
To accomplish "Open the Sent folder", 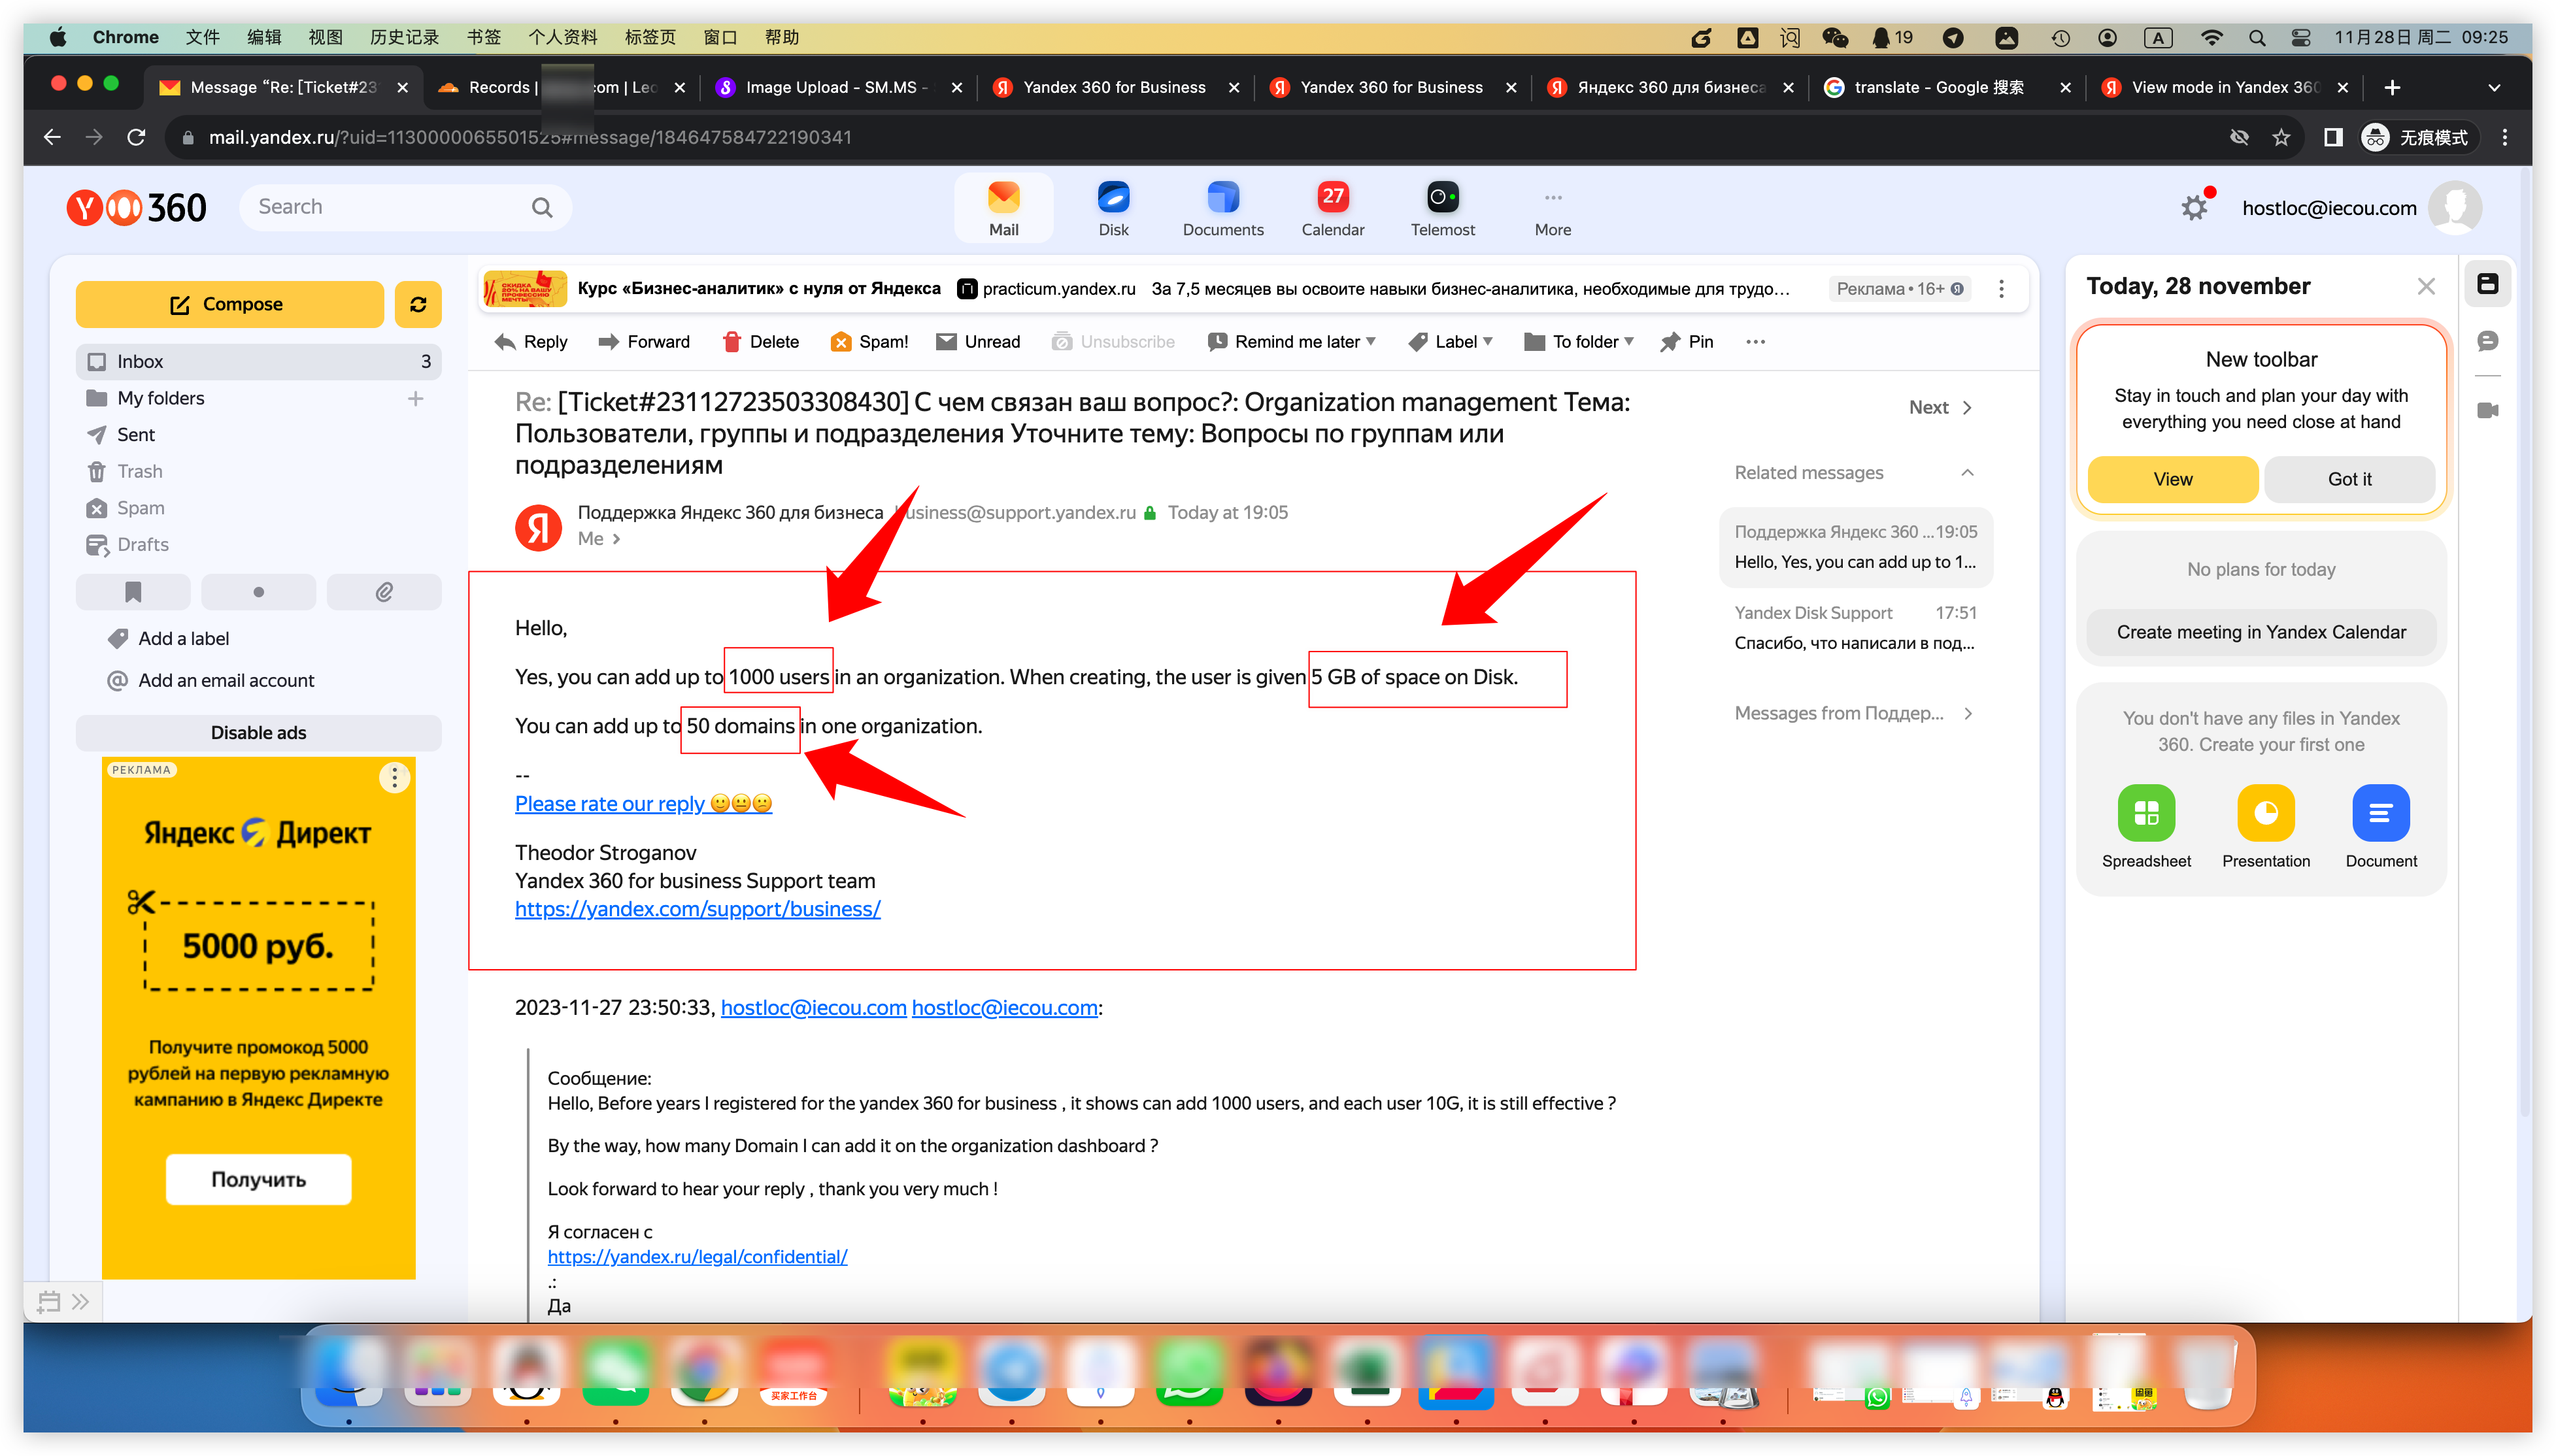I will (x=136, y=434).
